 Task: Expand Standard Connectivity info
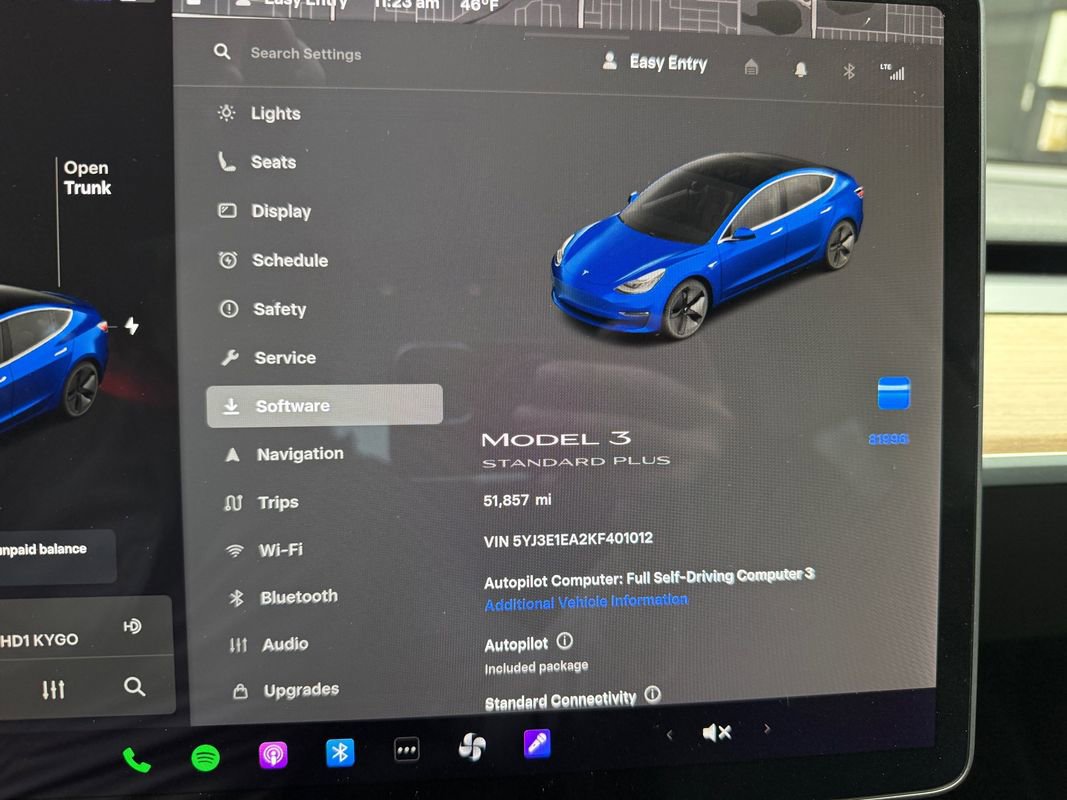tap(652, 694)
